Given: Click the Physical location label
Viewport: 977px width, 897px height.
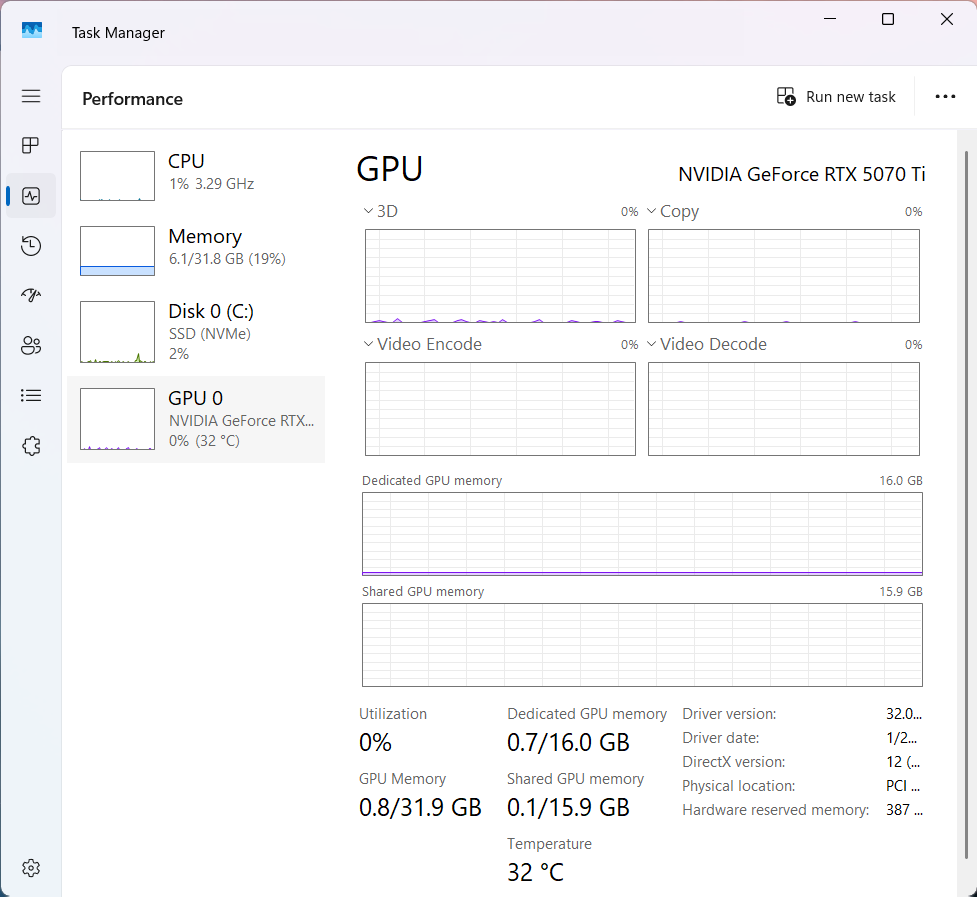Looking at the screenshot, I should 738,786.
